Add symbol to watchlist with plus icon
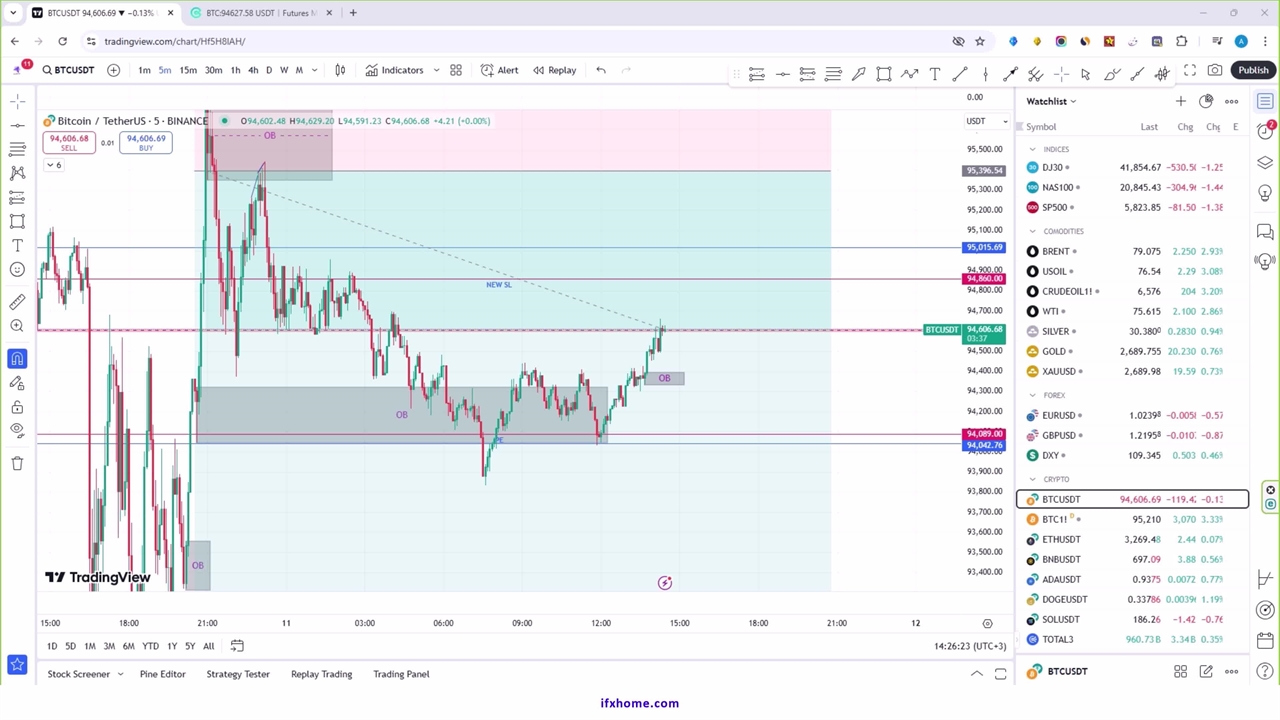The width and height of the screenshot is (1280, 720). (1181, 101)
